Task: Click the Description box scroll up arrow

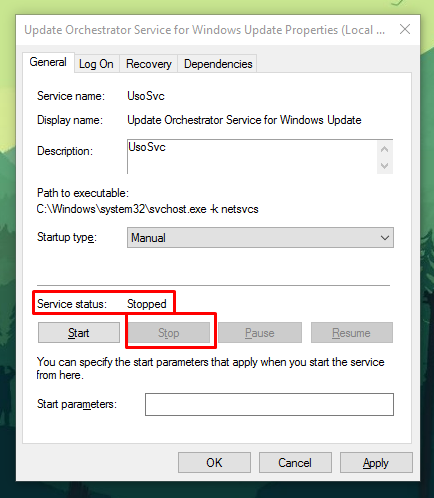Action: pos(385,149)
